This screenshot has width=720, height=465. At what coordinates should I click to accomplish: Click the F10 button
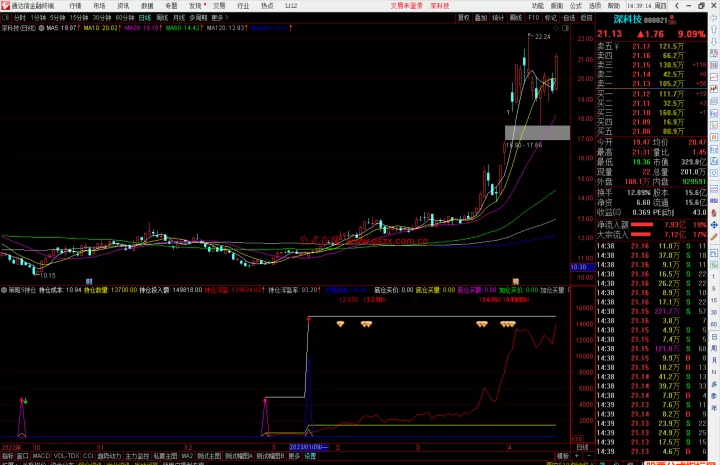tap(534, 17)
